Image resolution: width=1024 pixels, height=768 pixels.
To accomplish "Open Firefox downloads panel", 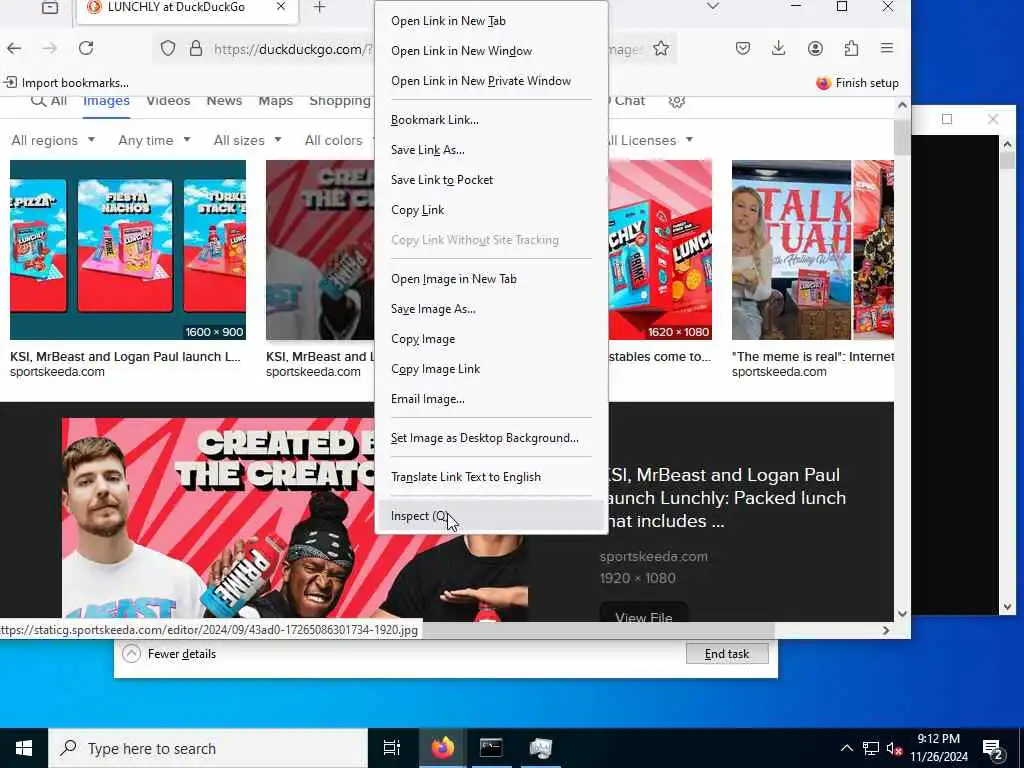I will point(778,48).
